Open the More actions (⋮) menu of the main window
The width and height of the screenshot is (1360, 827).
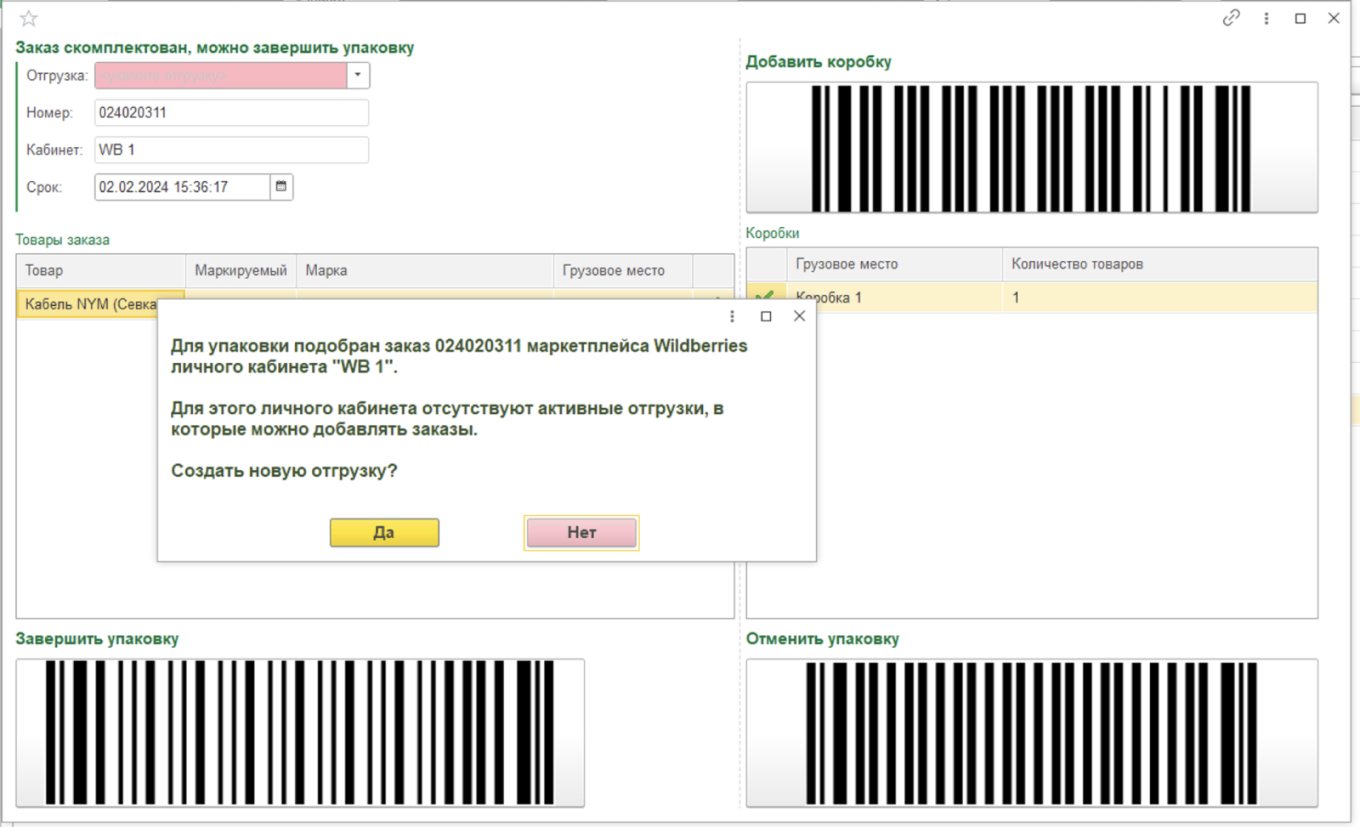coord(1266,18)
